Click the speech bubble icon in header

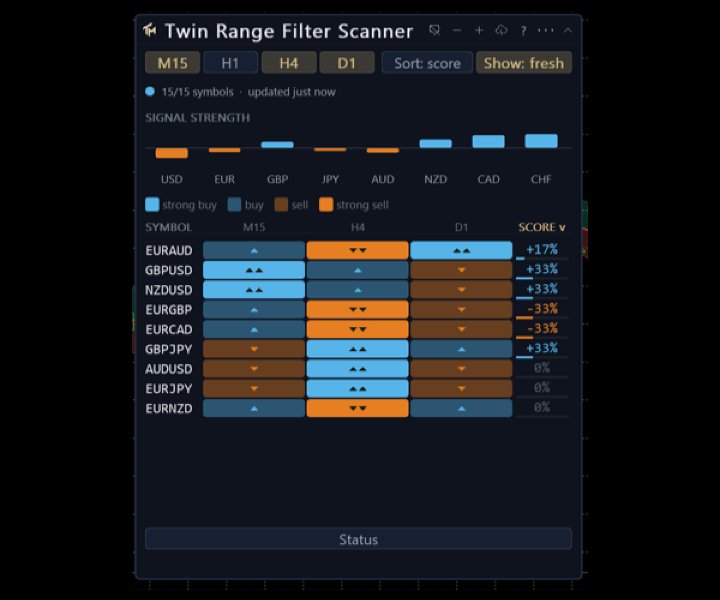(434, 30)
